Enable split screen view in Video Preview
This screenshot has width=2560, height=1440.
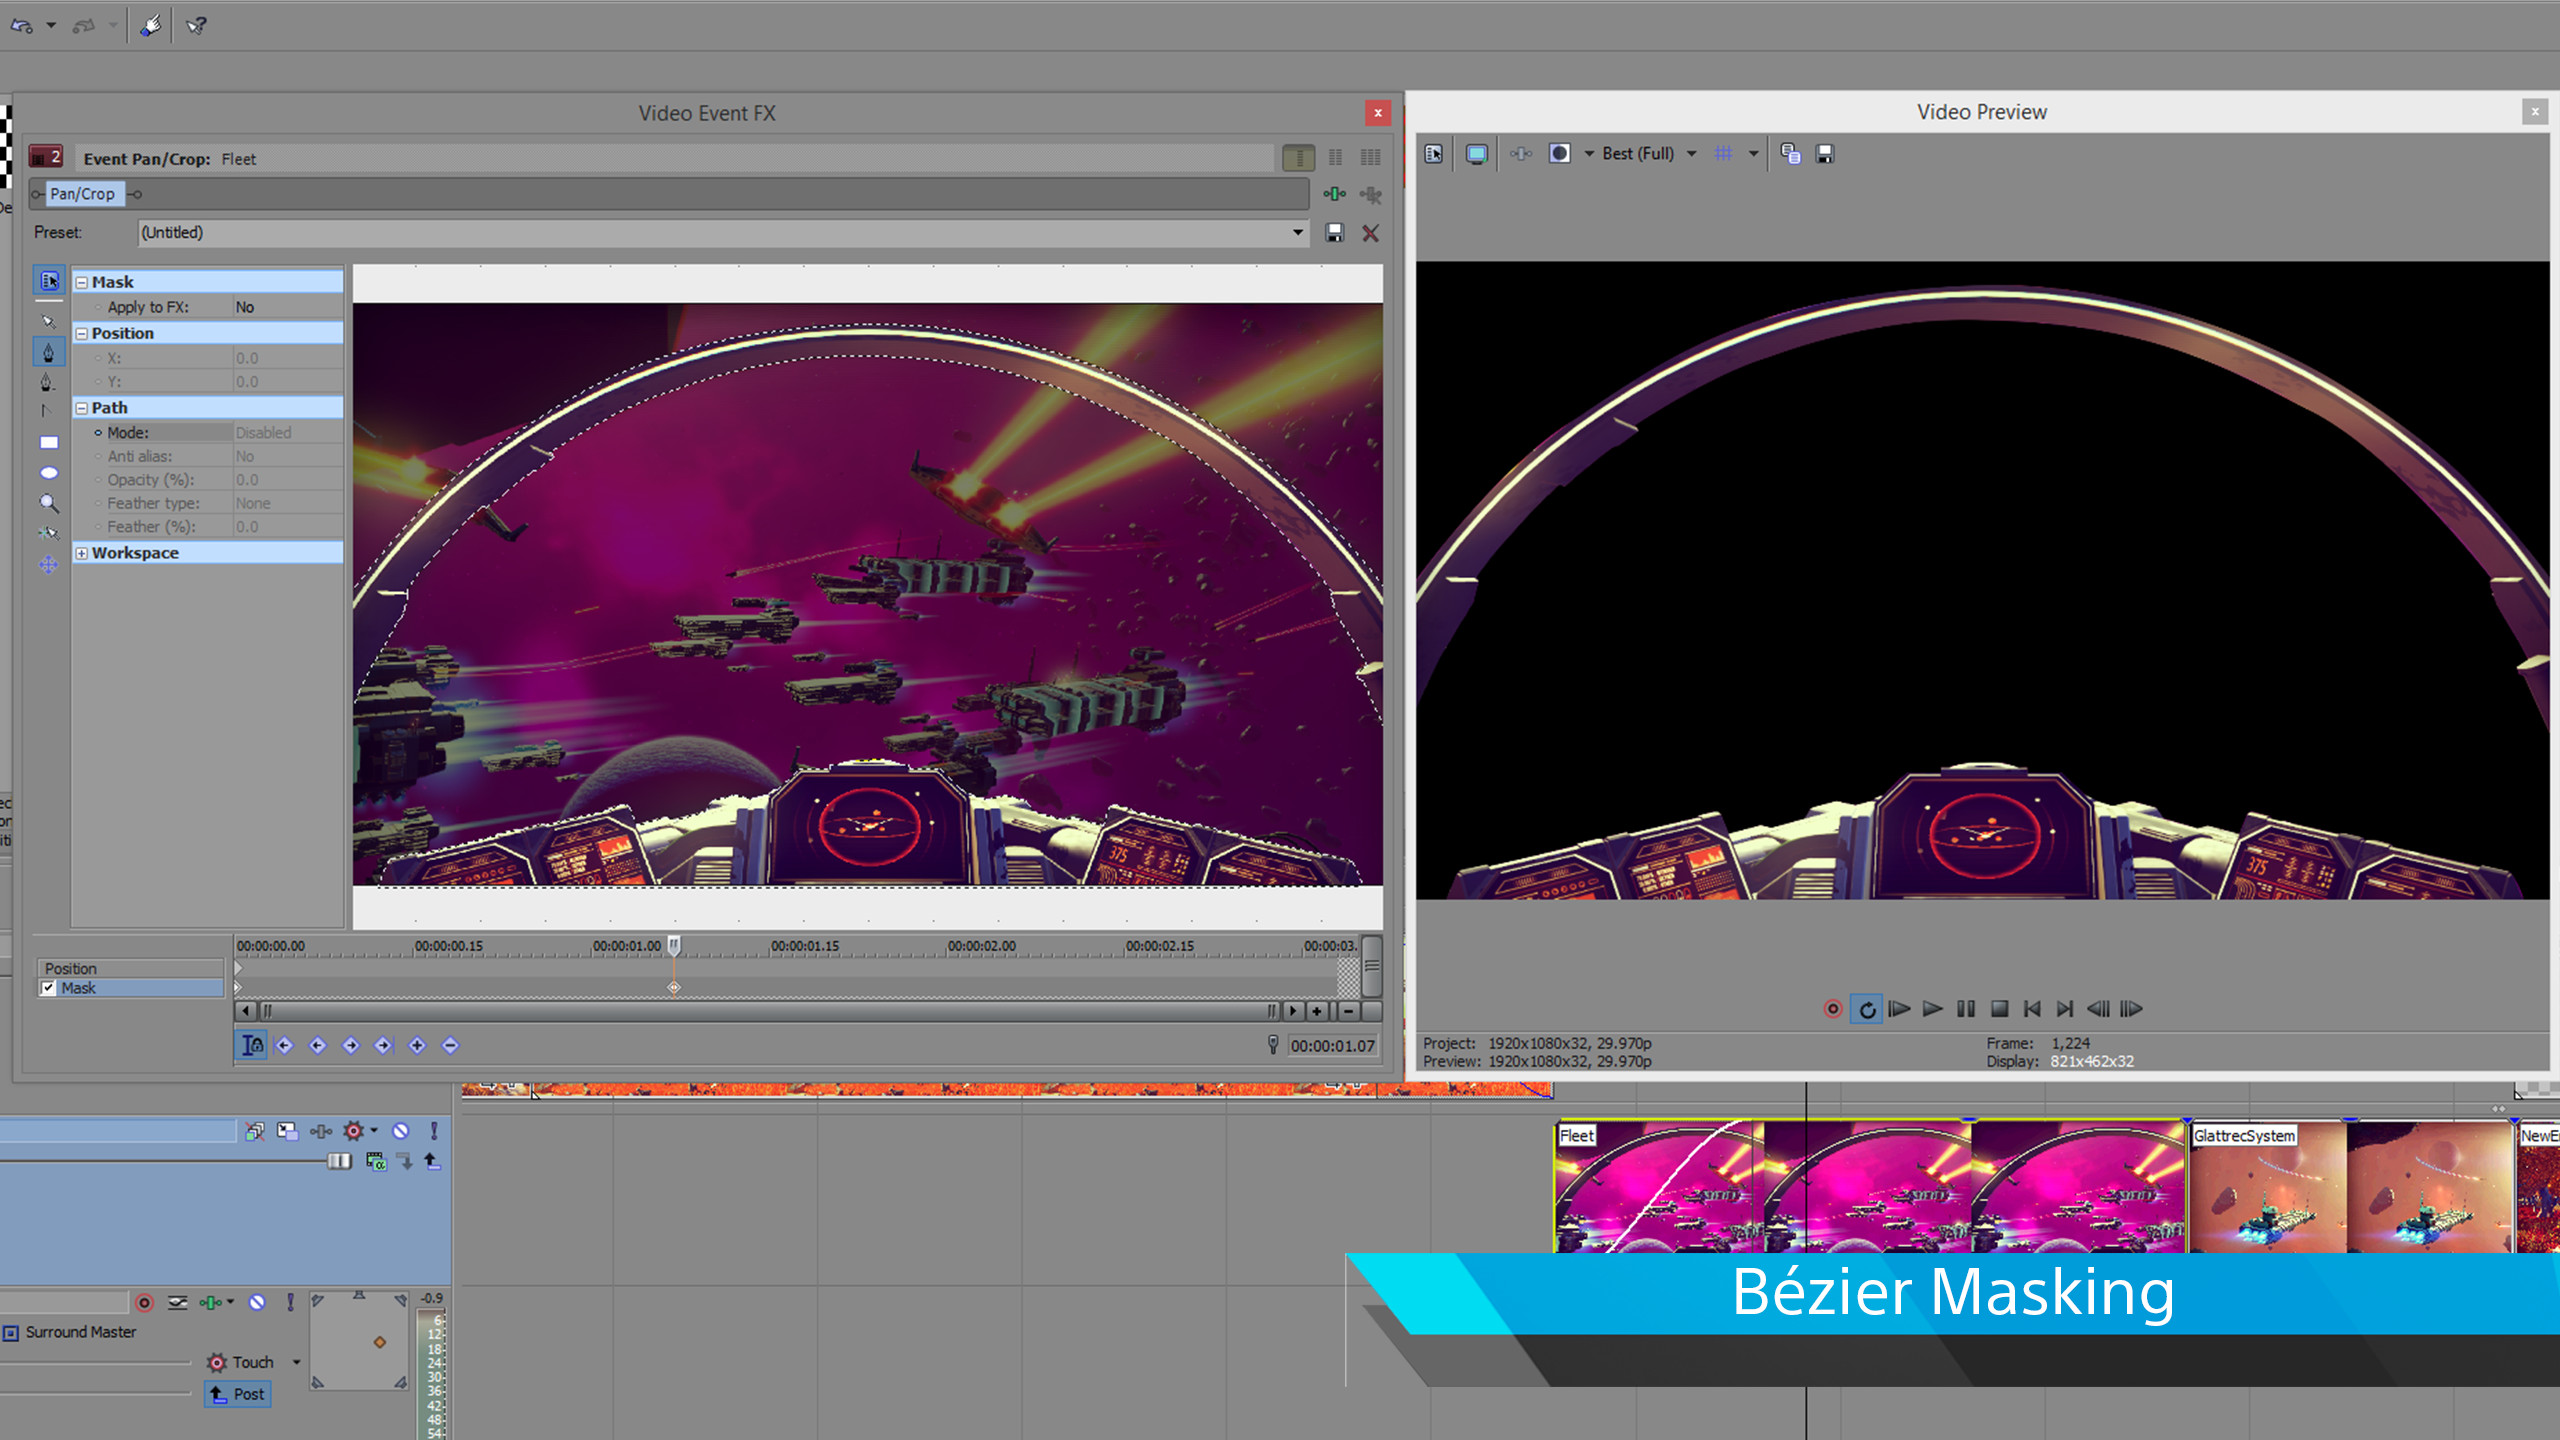[1560, 153]
